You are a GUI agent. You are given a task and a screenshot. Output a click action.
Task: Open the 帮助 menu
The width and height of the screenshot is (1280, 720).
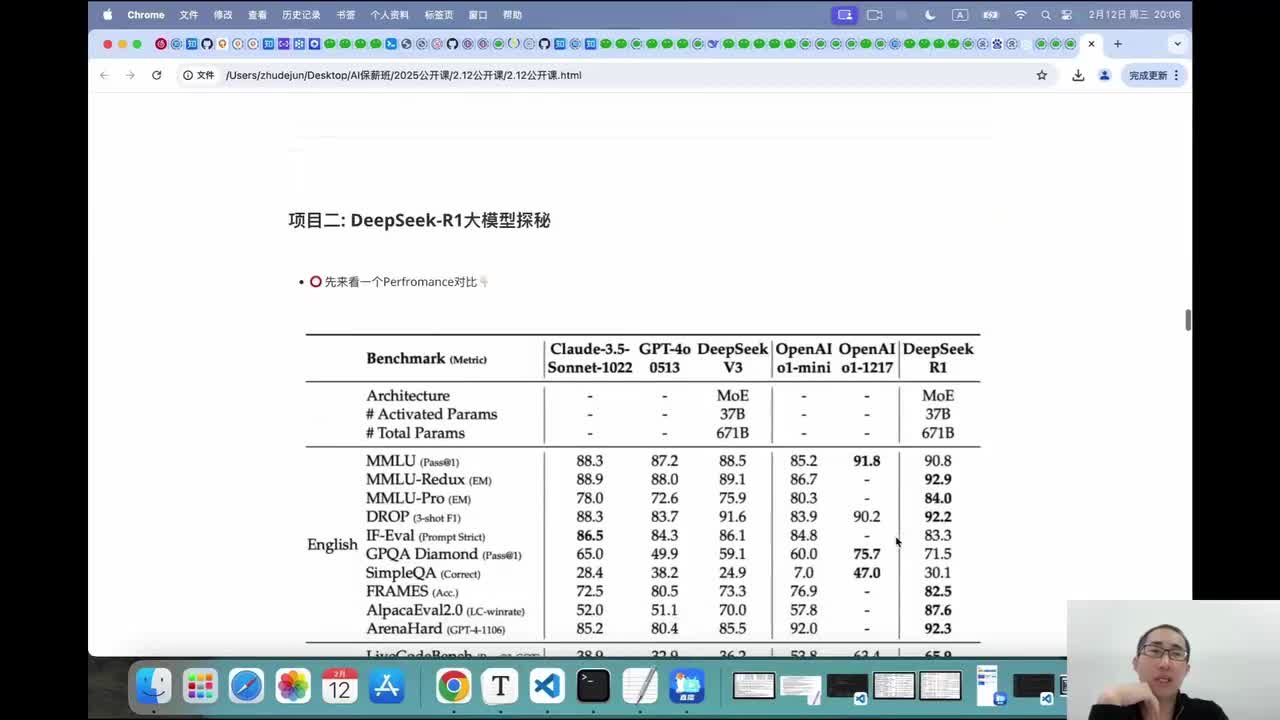[512, 15]
